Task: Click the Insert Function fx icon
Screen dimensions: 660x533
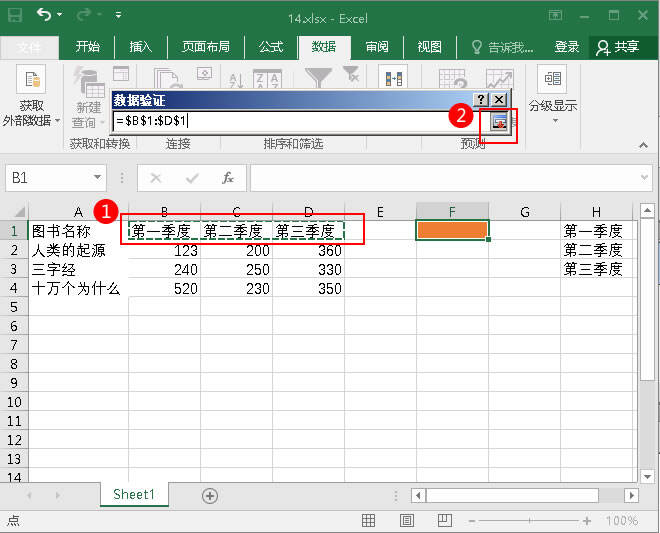Action: 228,178
